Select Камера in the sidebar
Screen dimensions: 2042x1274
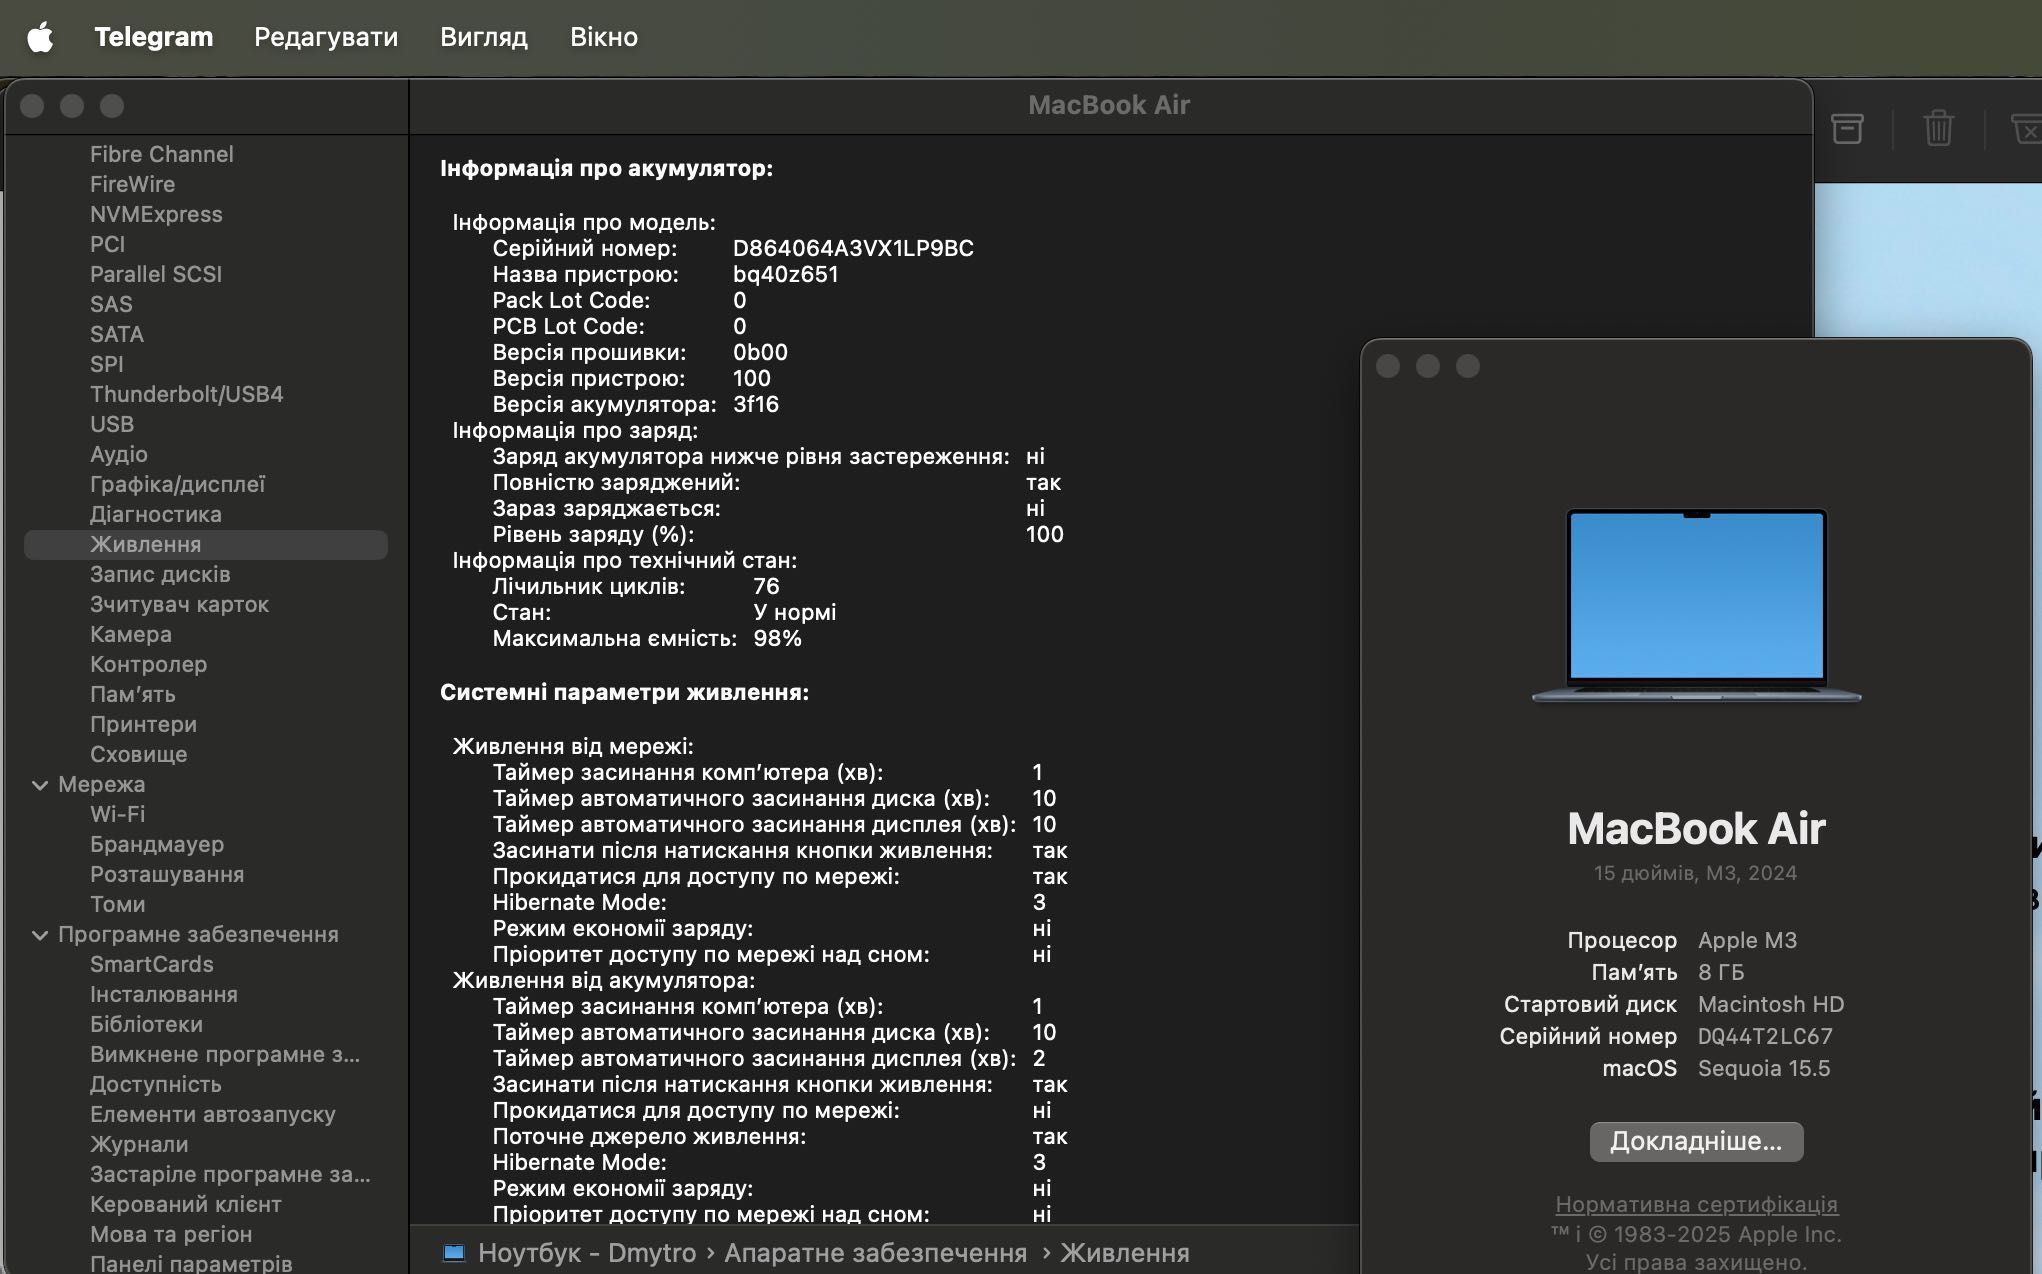[x=131, y=634]
